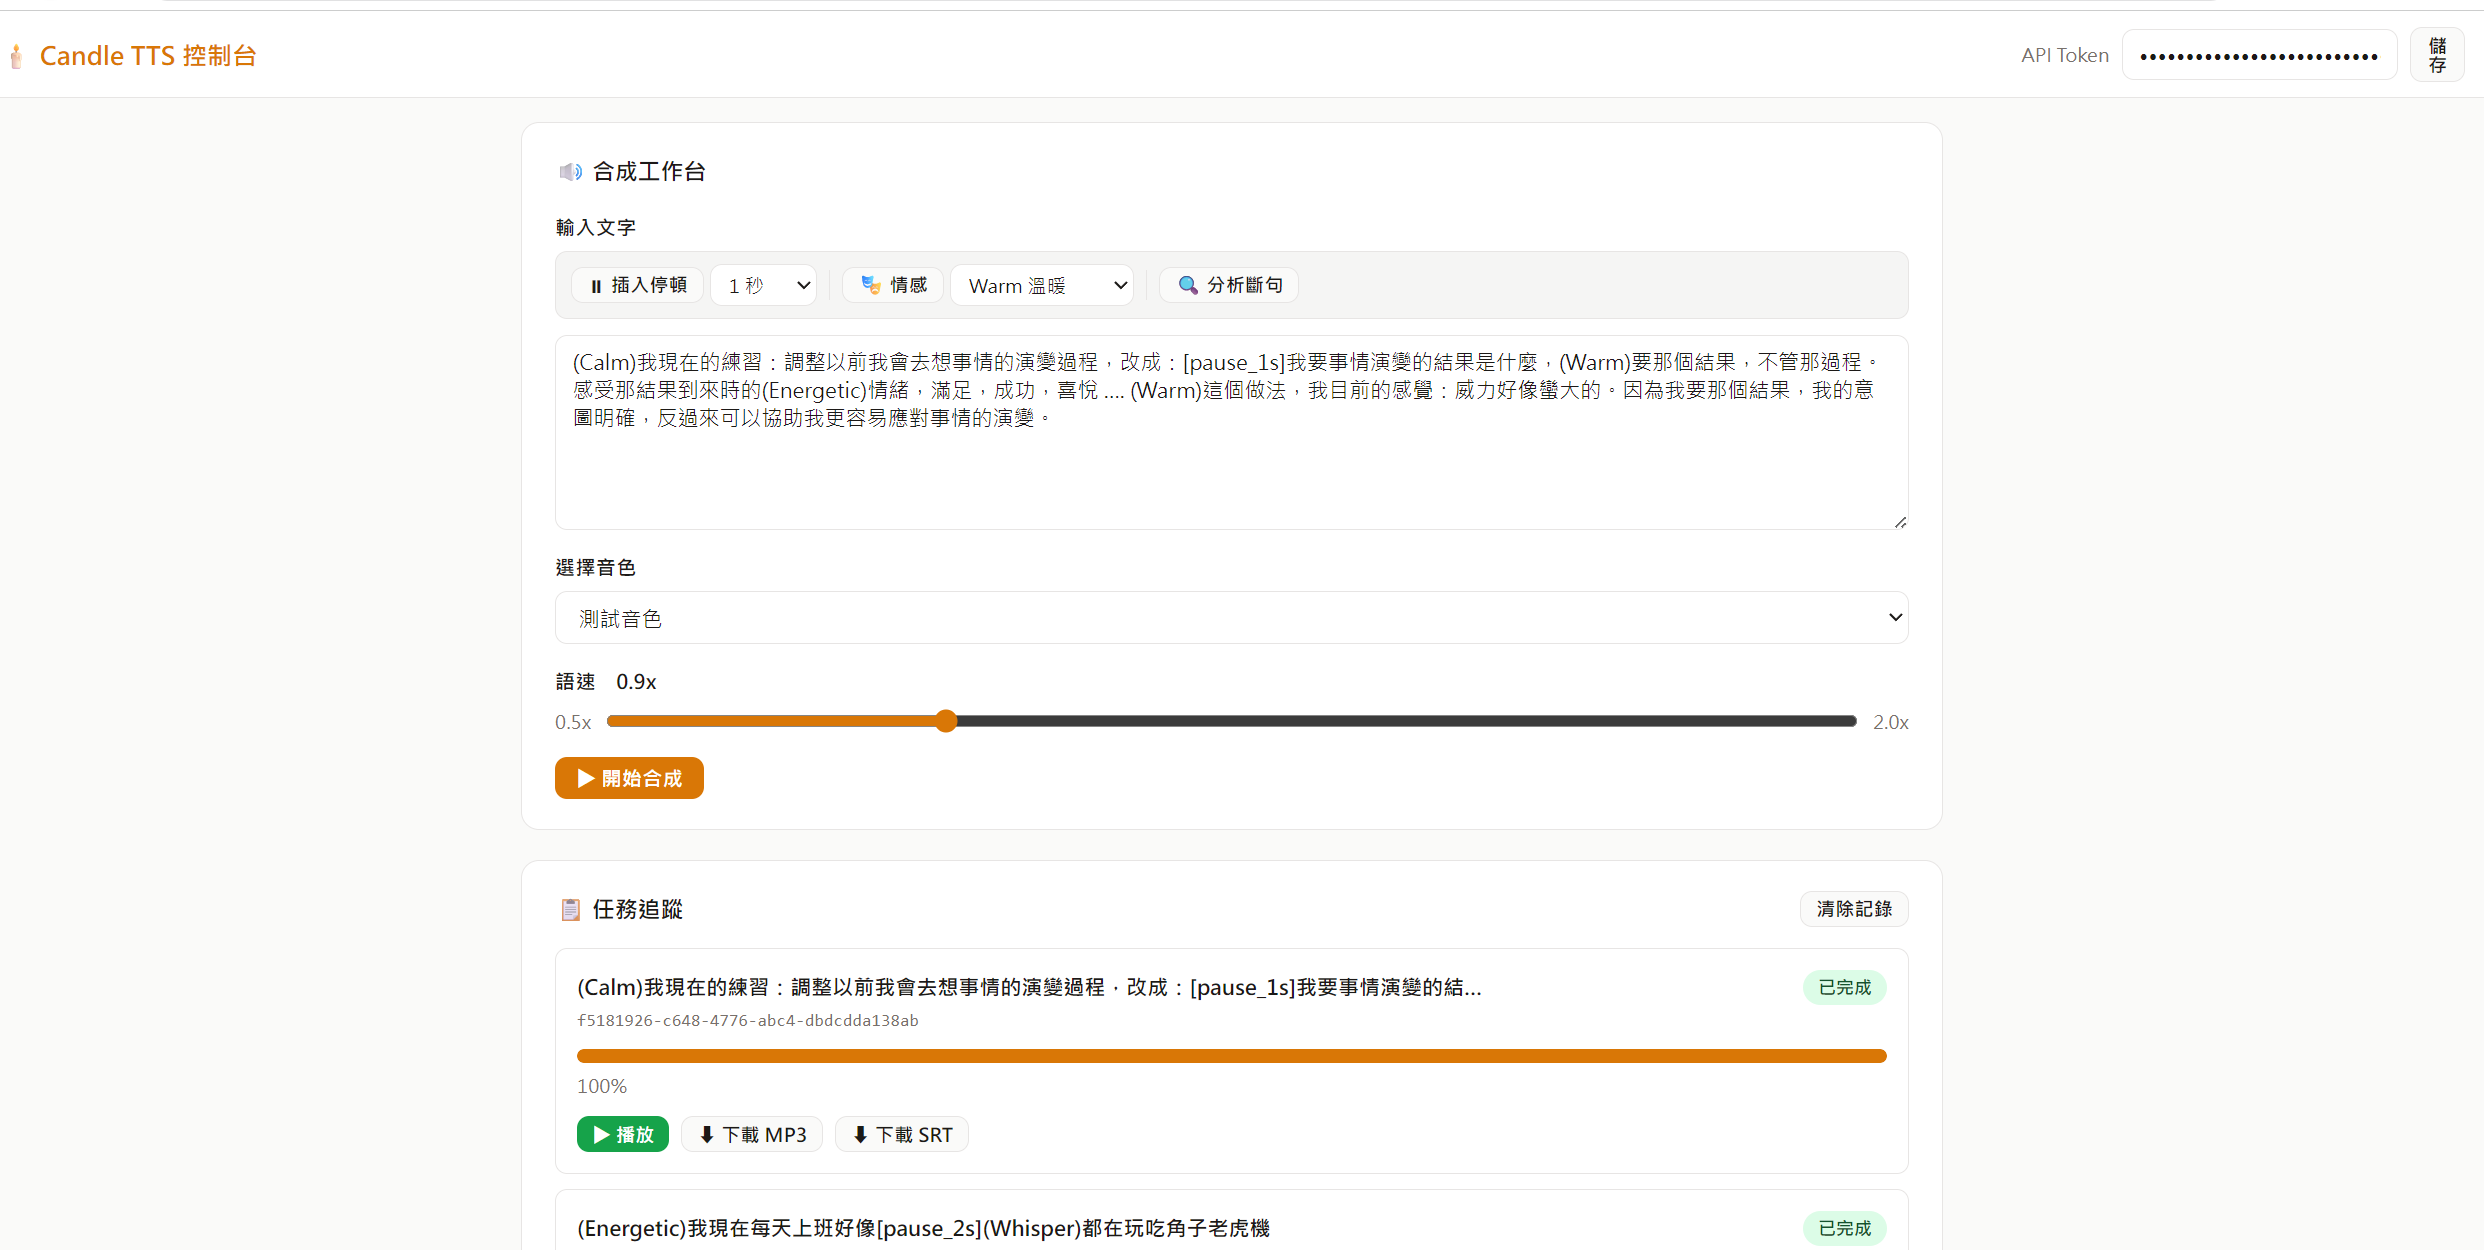
Task: Click the 清除記錄 button
Action: pyautogui.click(x=1854, y=909)
